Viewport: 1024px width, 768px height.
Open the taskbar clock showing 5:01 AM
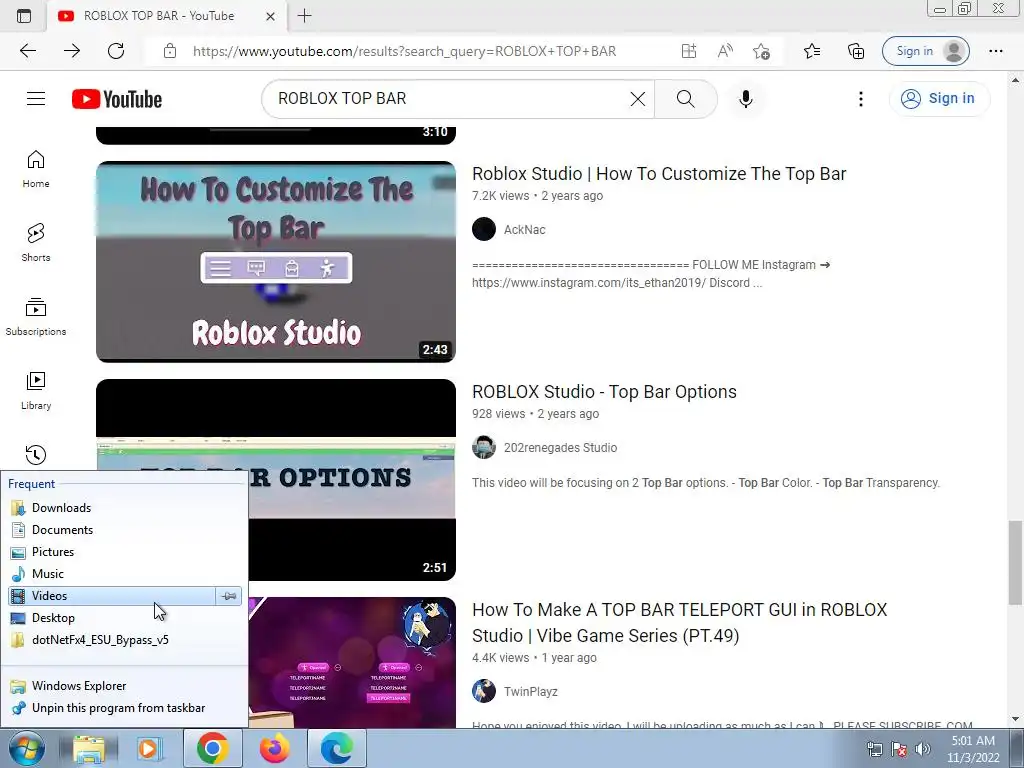click(973, 749)
